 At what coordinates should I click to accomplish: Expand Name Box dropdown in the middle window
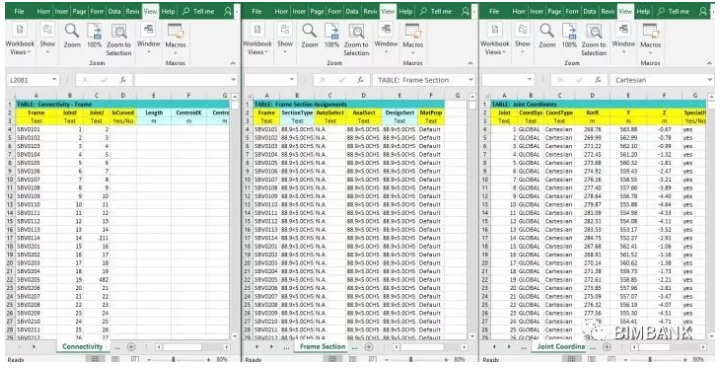click(292, 80)
